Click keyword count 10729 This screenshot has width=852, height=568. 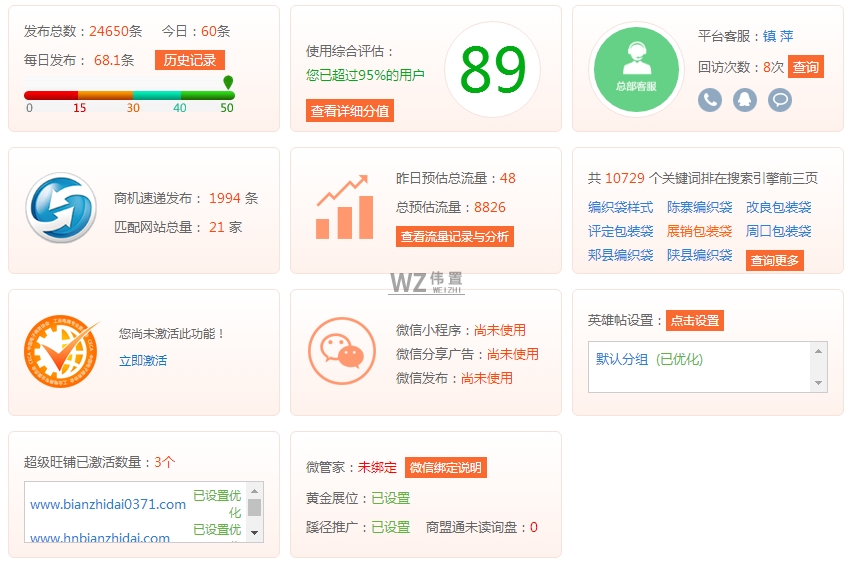pos(625,178)
